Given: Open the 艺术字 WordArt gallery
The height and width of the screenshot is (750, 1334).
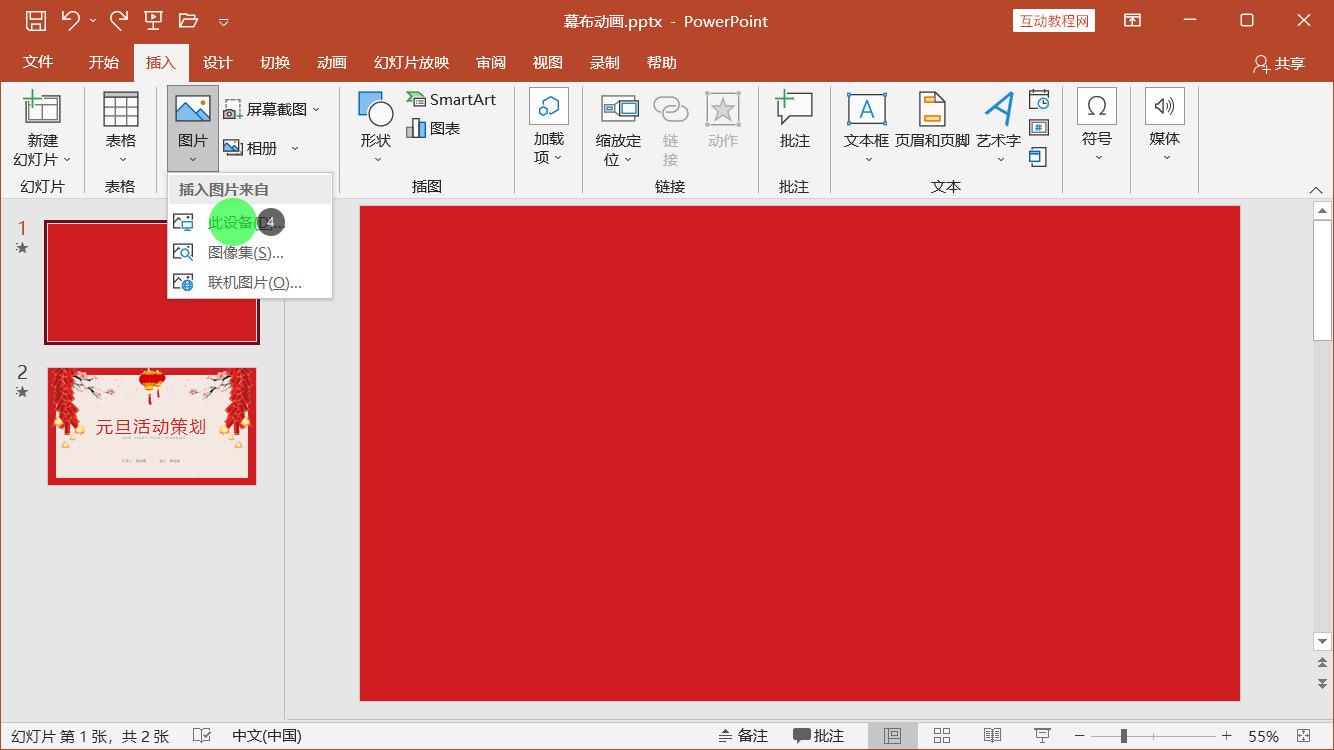Looking at the screenshot, I should pos(999,129).
